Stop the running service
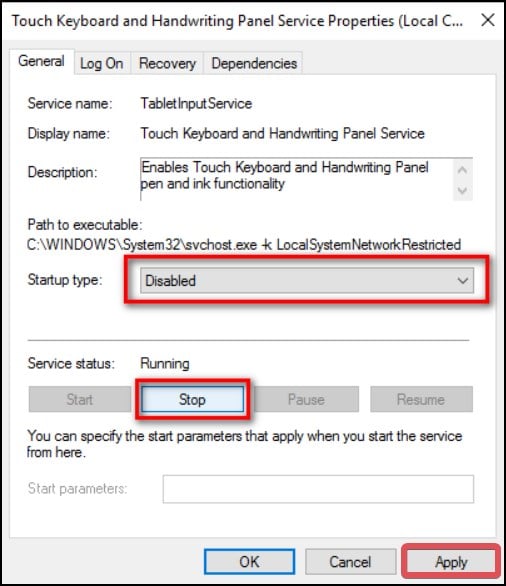 pos(192,400)
